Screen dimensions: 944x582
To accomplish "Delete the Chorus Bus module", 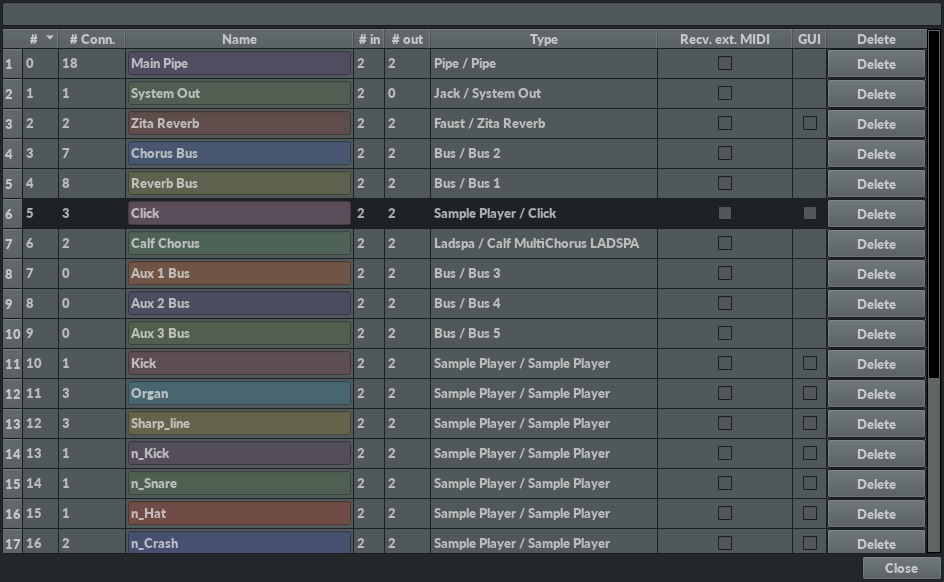I will (x=876, y=154).
